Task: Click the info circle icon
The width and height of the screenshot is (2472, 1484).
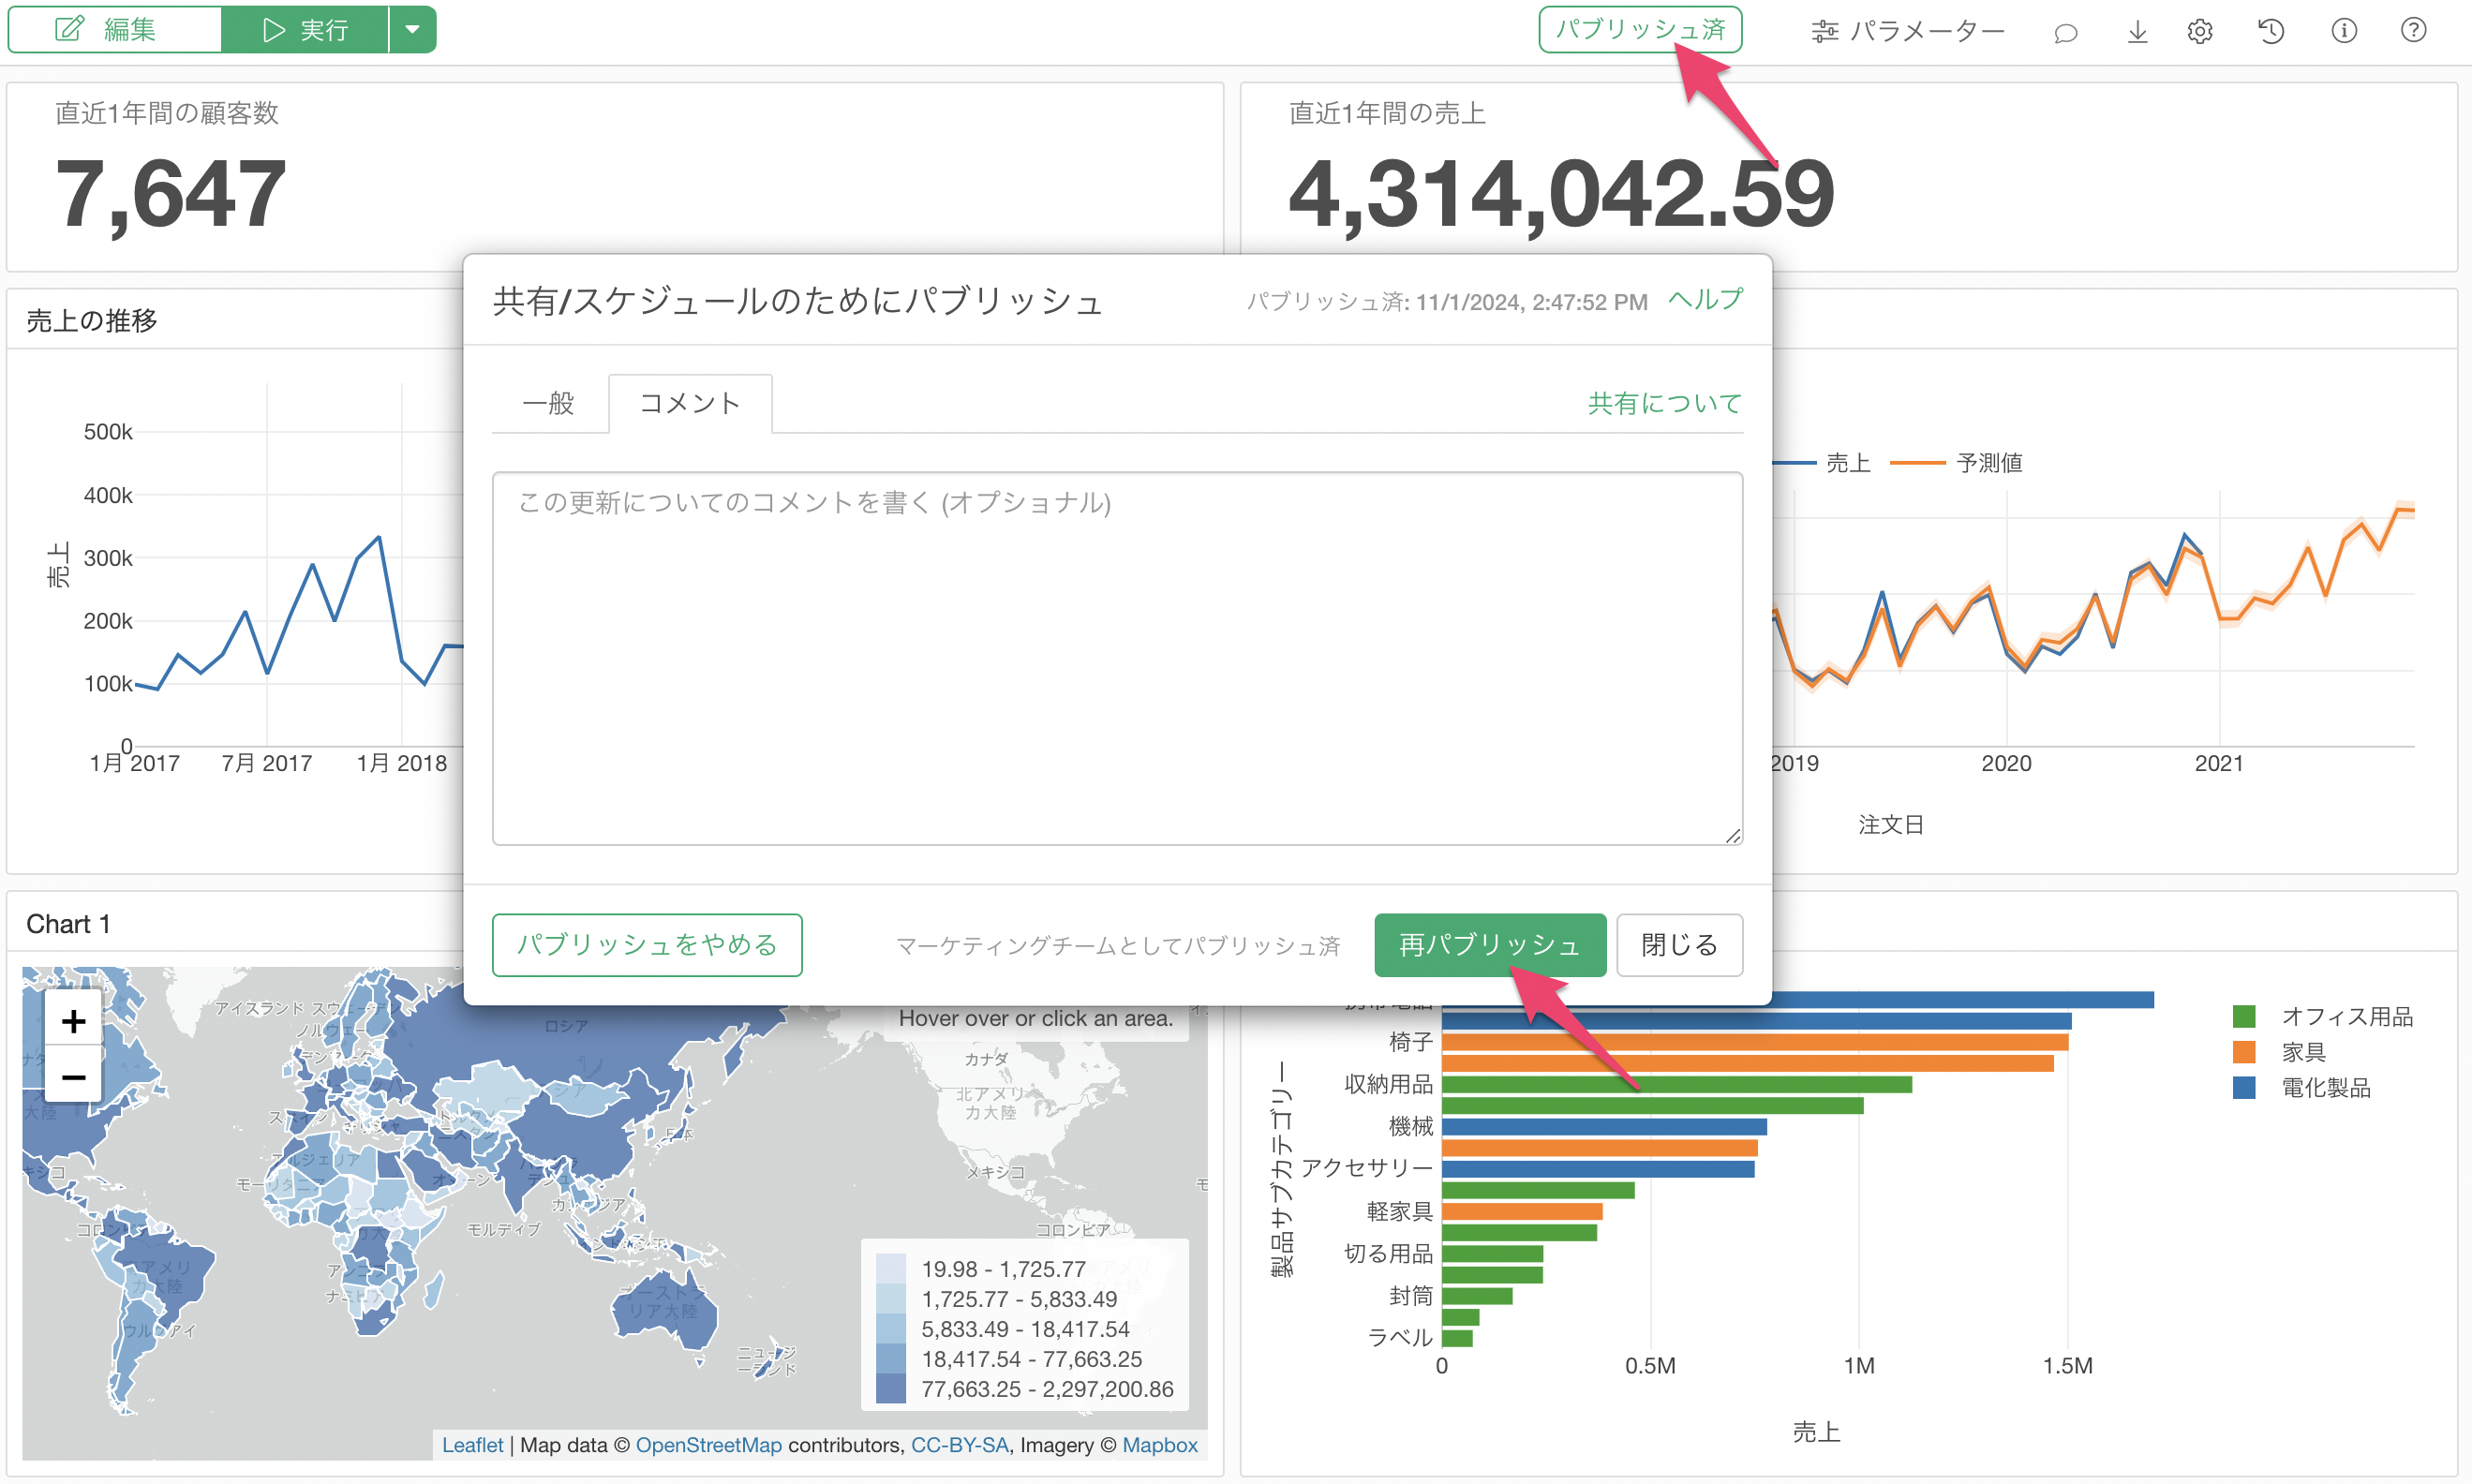Action: tap(2344, 31)
